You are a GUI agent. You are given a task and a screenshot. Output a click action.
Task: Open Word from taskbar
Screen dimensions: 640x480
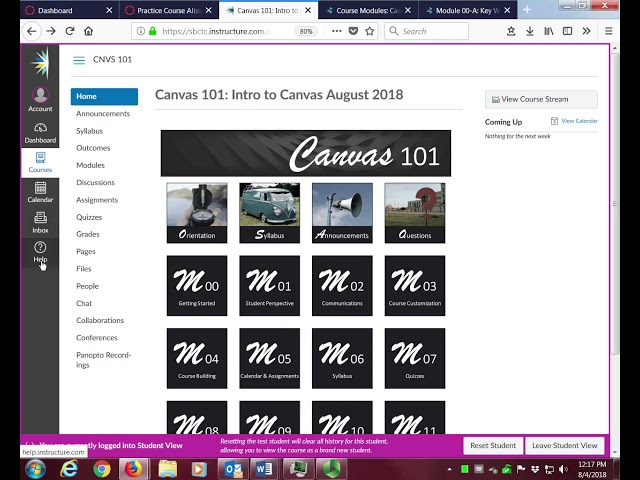tap(264, 469)
